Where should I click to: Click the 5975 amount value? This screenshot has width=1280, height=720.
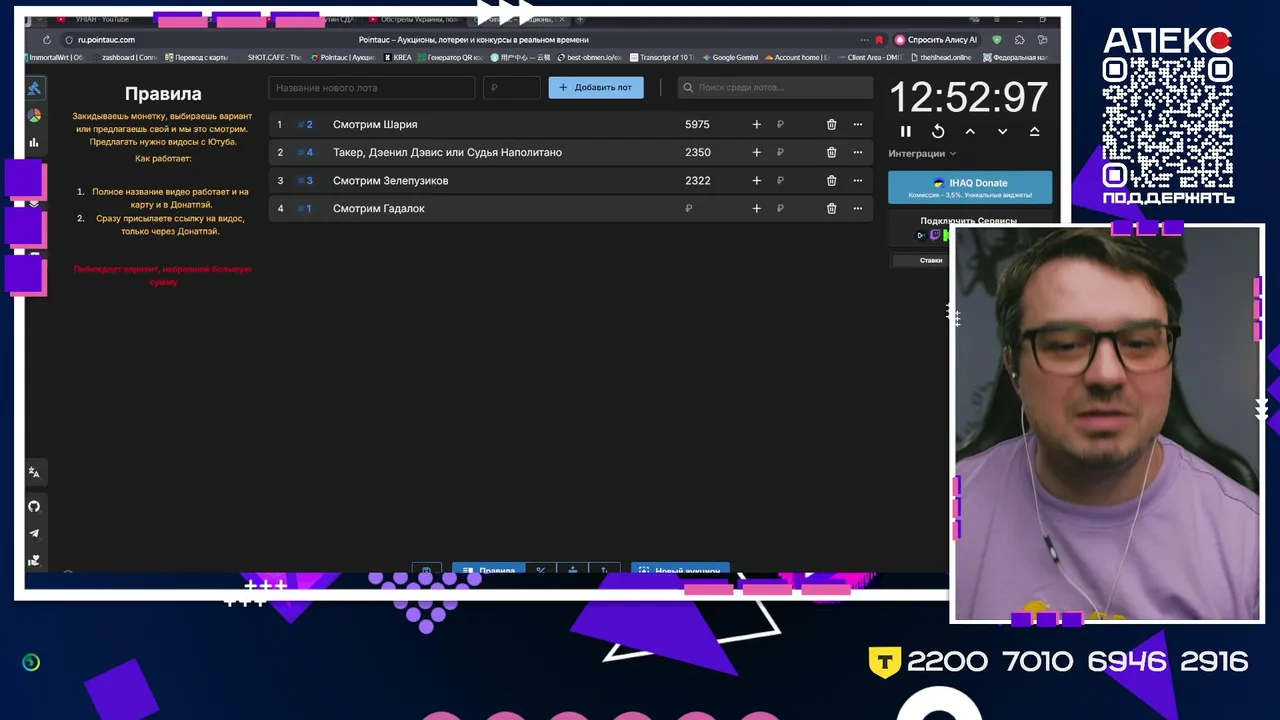(697, 124)
